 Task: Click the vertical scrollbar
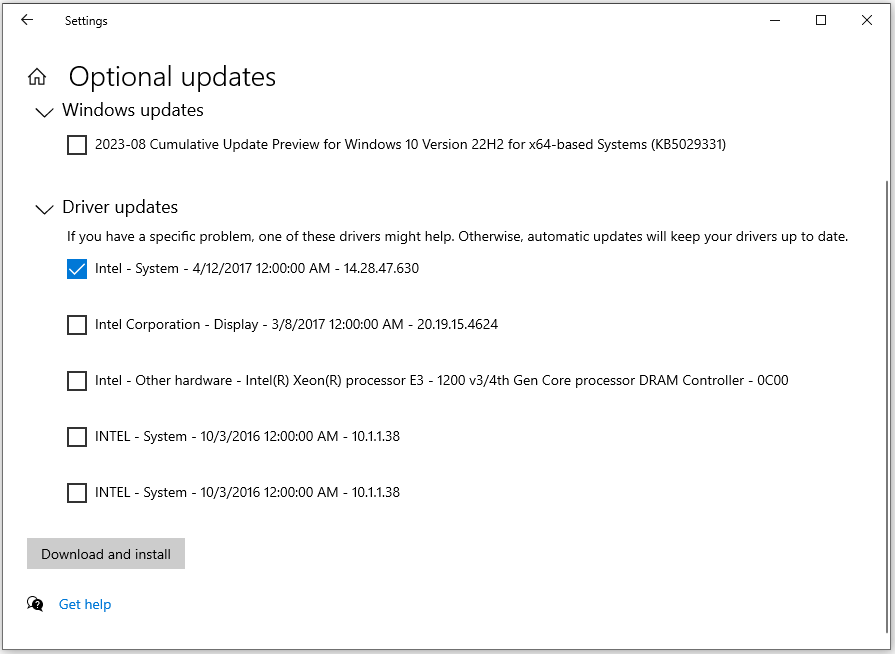click(x=886, y=409)
